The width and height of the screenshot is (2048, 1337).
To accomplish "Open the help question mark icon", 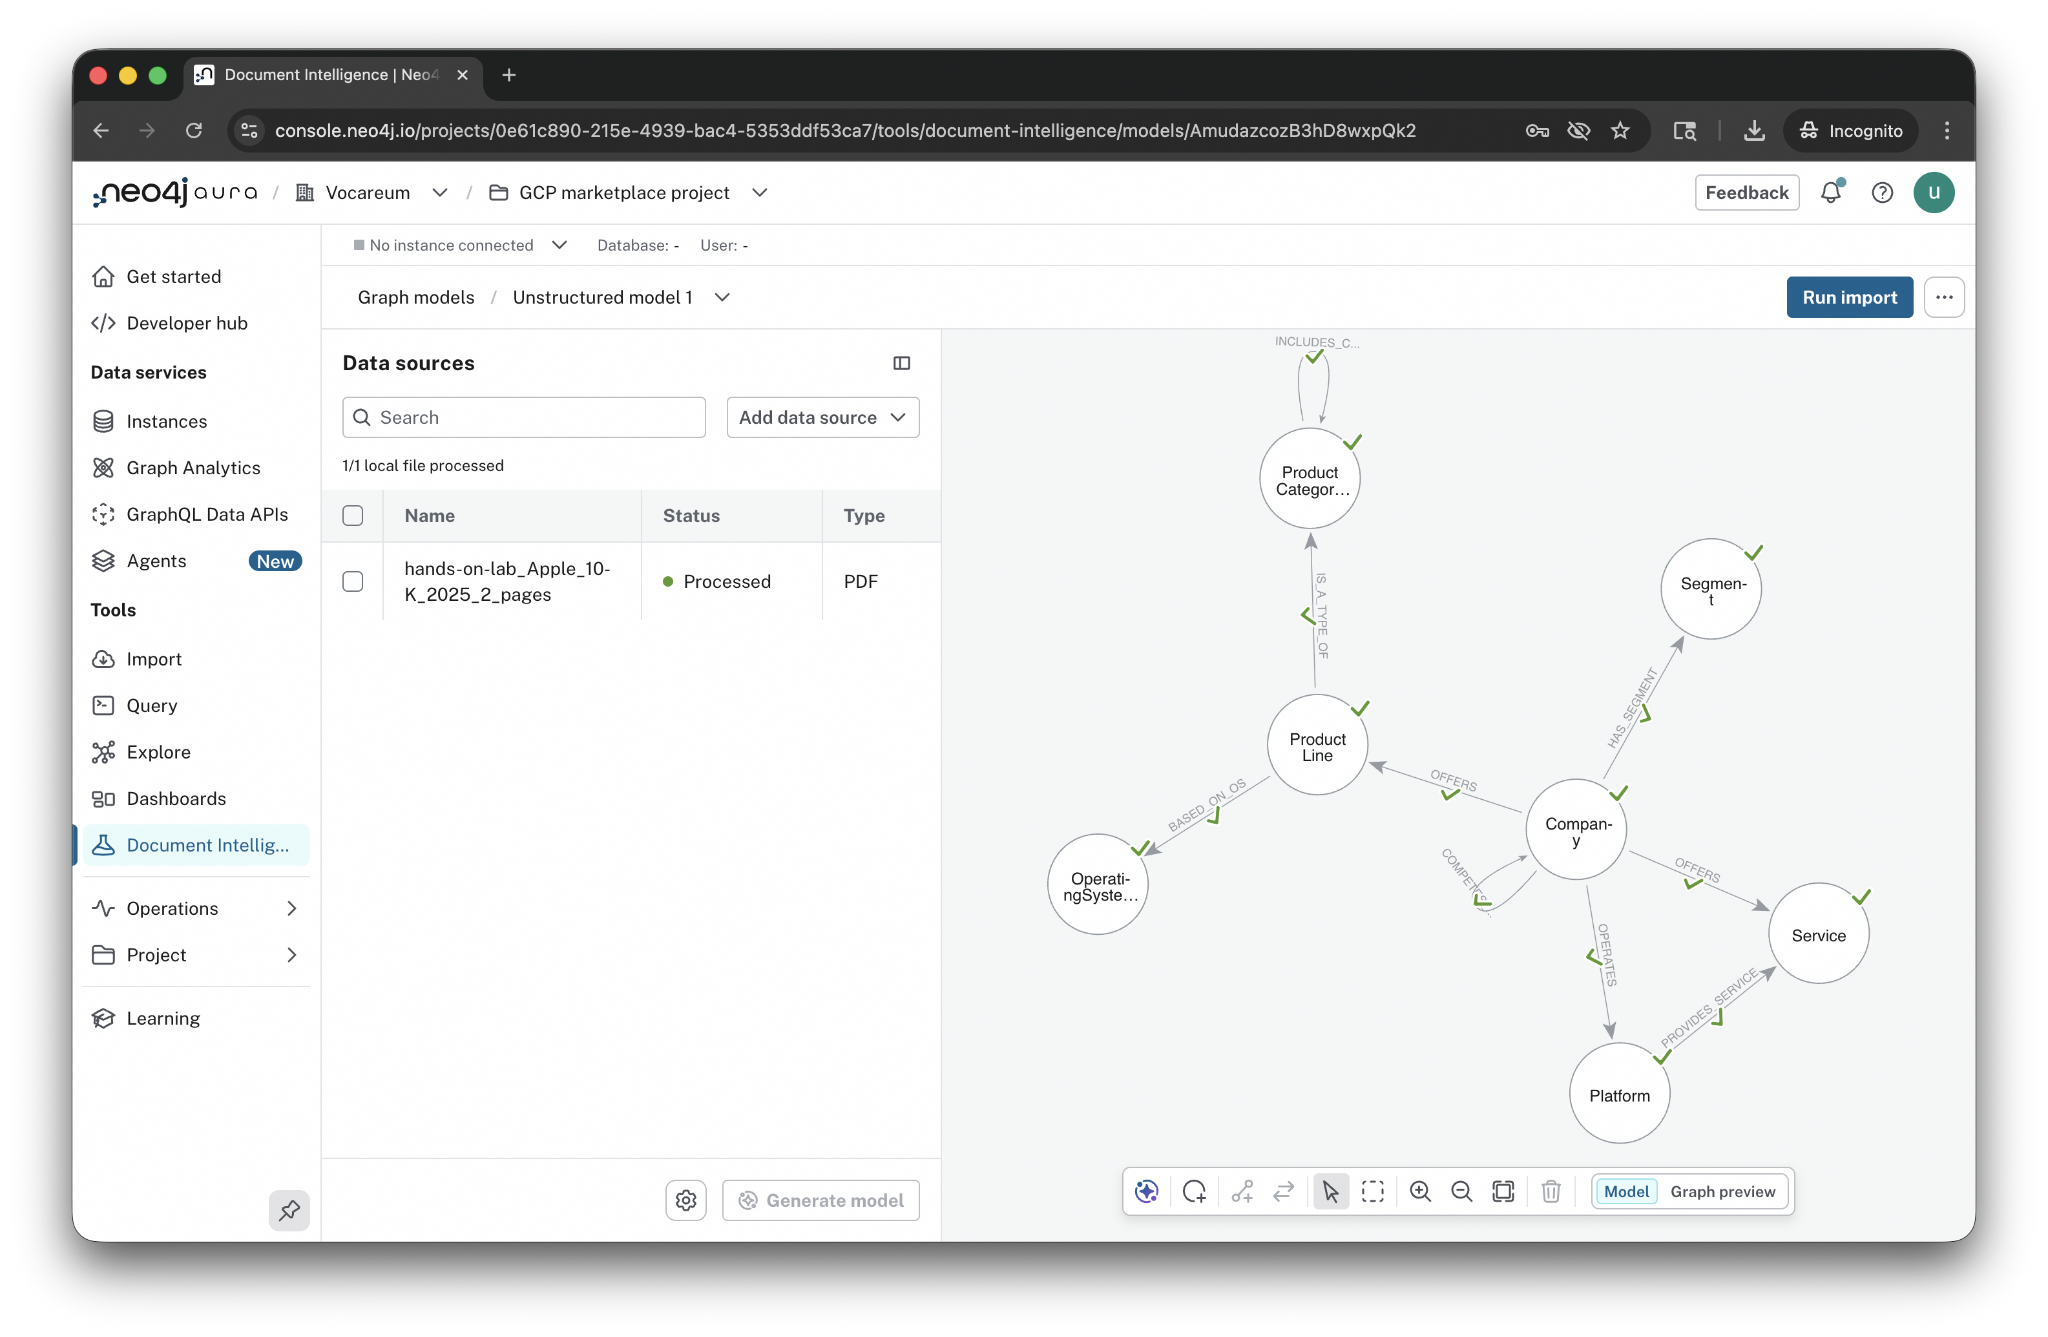I will click(x=1882, y=192).
